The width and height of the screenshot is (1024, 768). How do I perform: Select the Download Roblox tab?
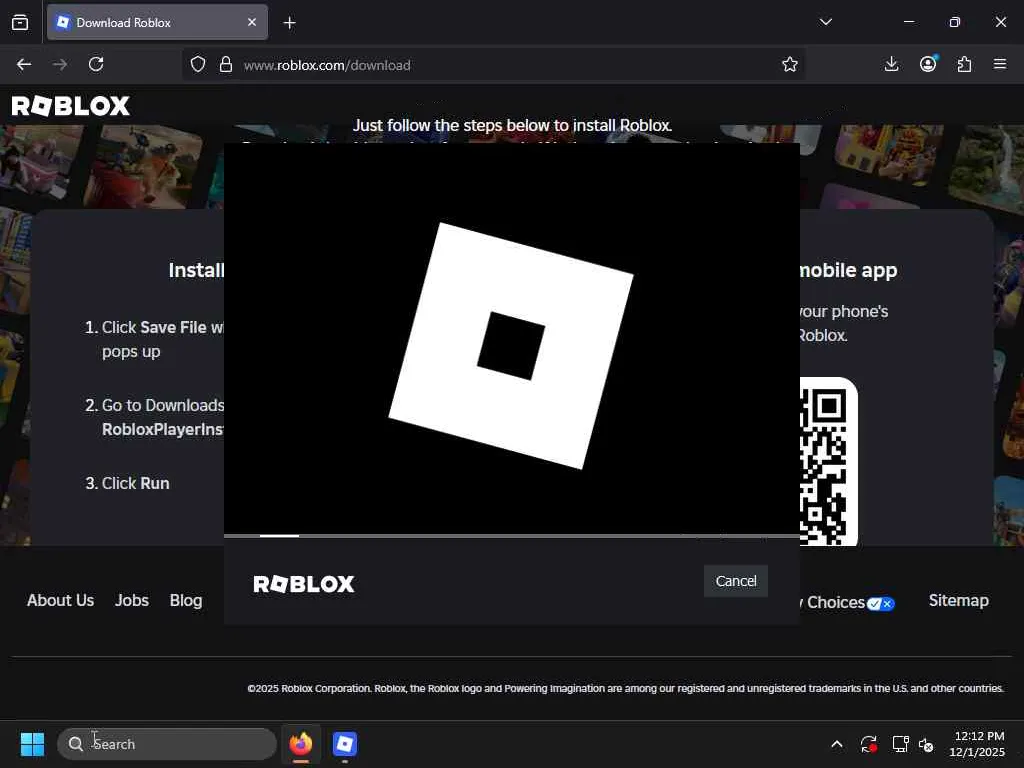[x=157, y=22]
